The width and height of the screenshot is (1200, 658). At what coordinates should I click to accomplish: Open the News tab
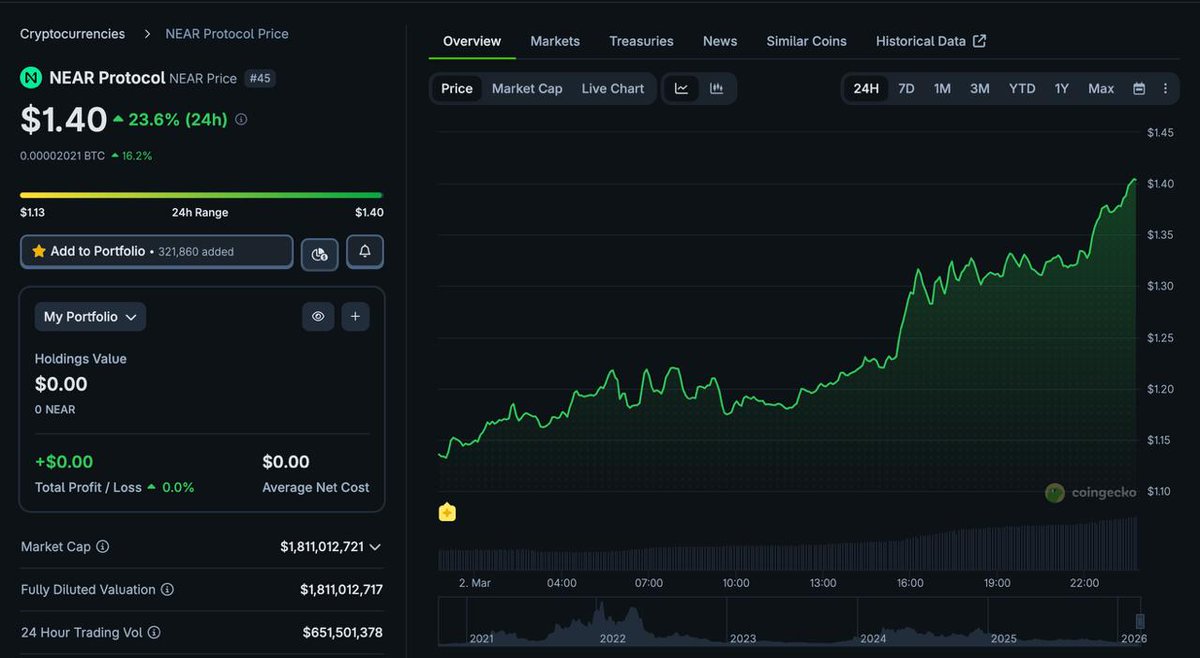pyautogui.click(x=720, y=41)
